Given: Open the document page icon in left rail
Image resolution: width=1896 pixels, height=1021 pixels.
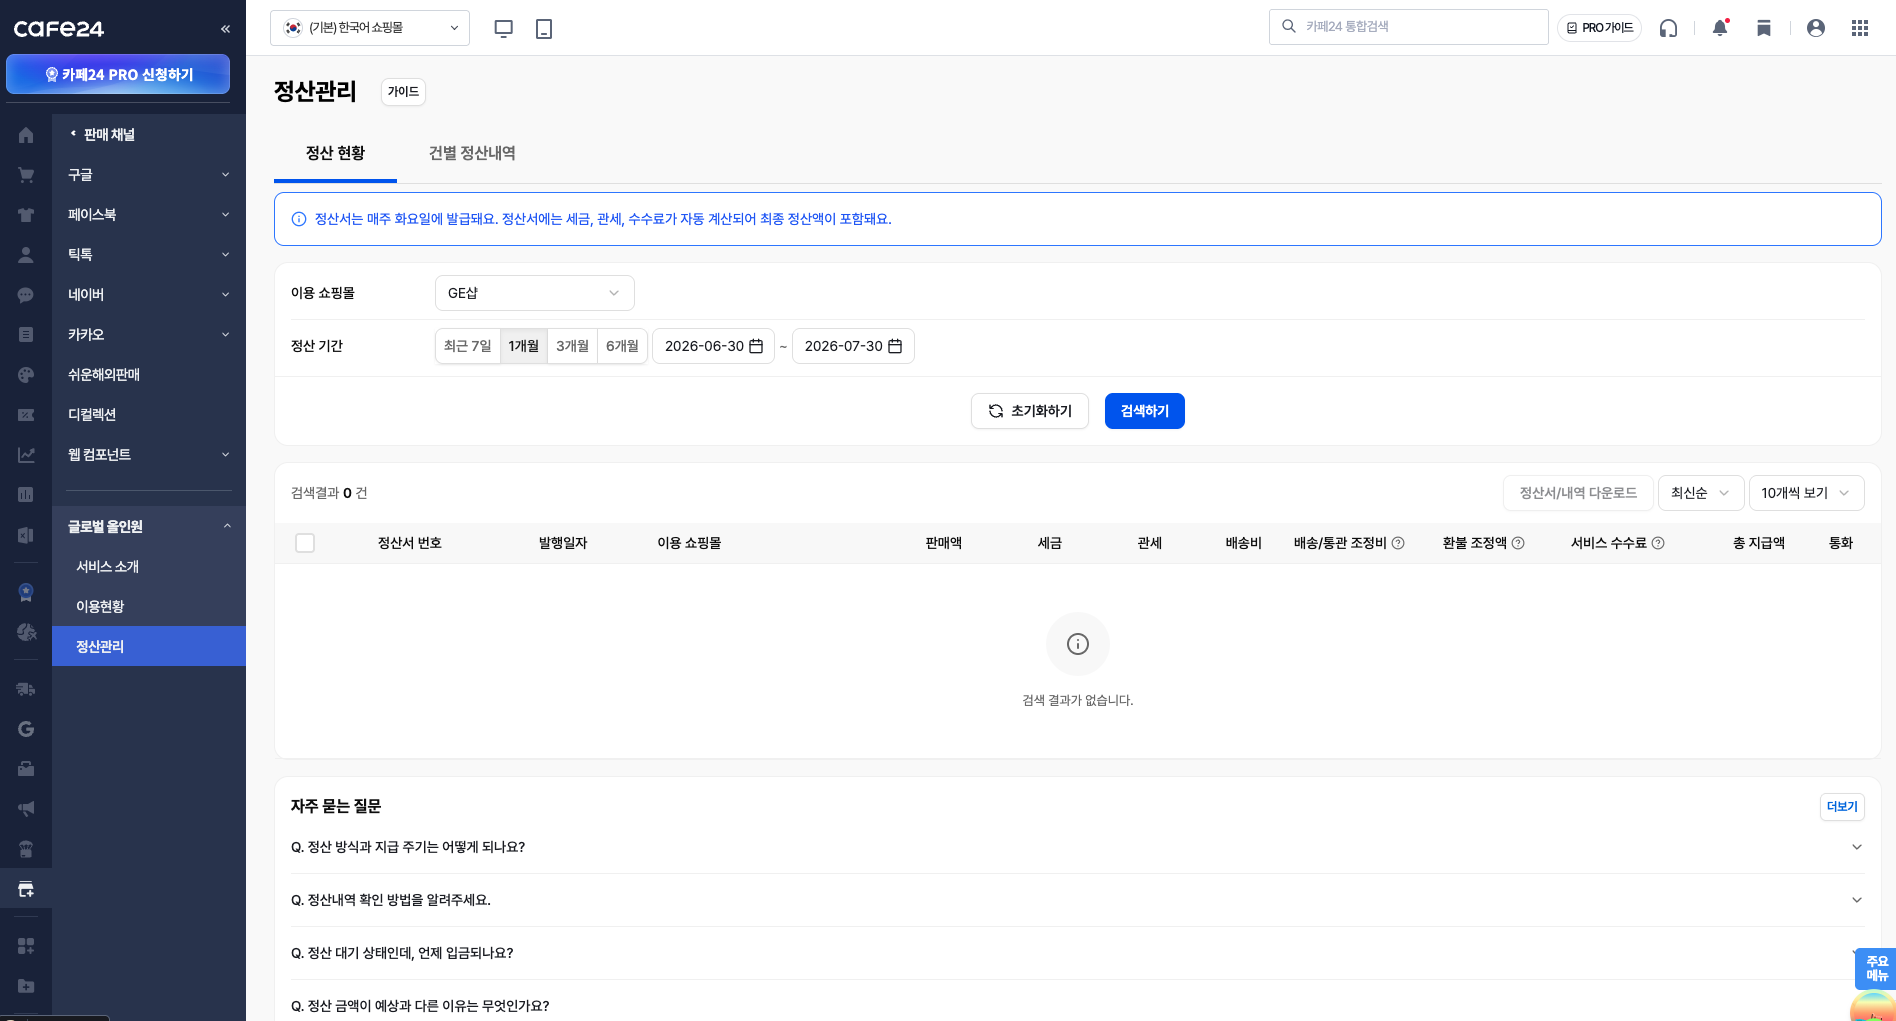Looking at the screenshot, I should pos(26,335).
